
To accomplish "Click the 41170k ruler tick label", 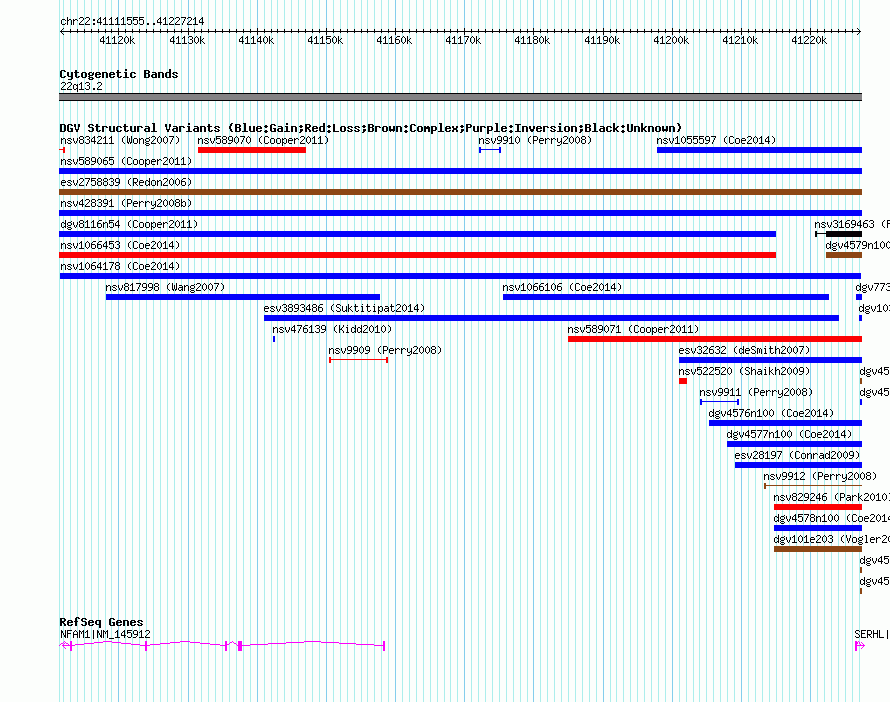I will click(x=463, y=40).
